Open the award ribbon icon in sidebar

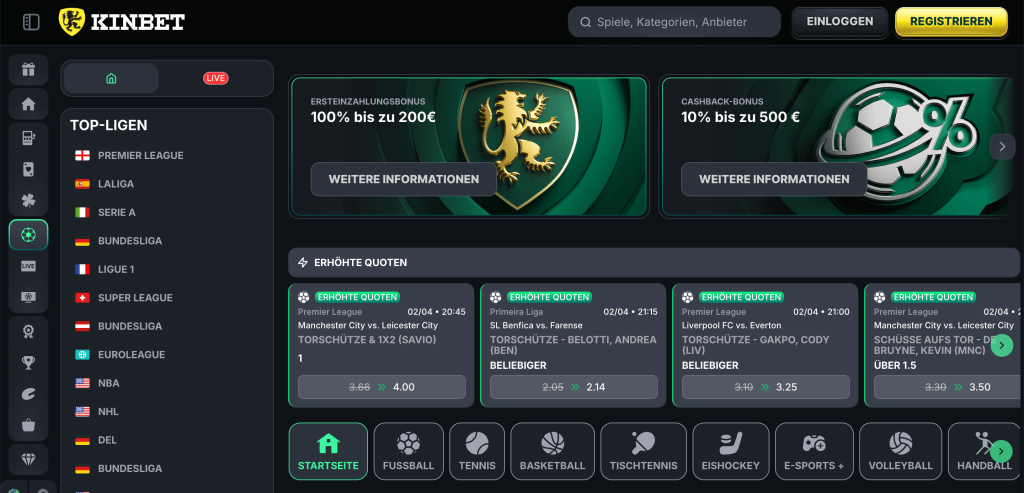pos(28,332)
